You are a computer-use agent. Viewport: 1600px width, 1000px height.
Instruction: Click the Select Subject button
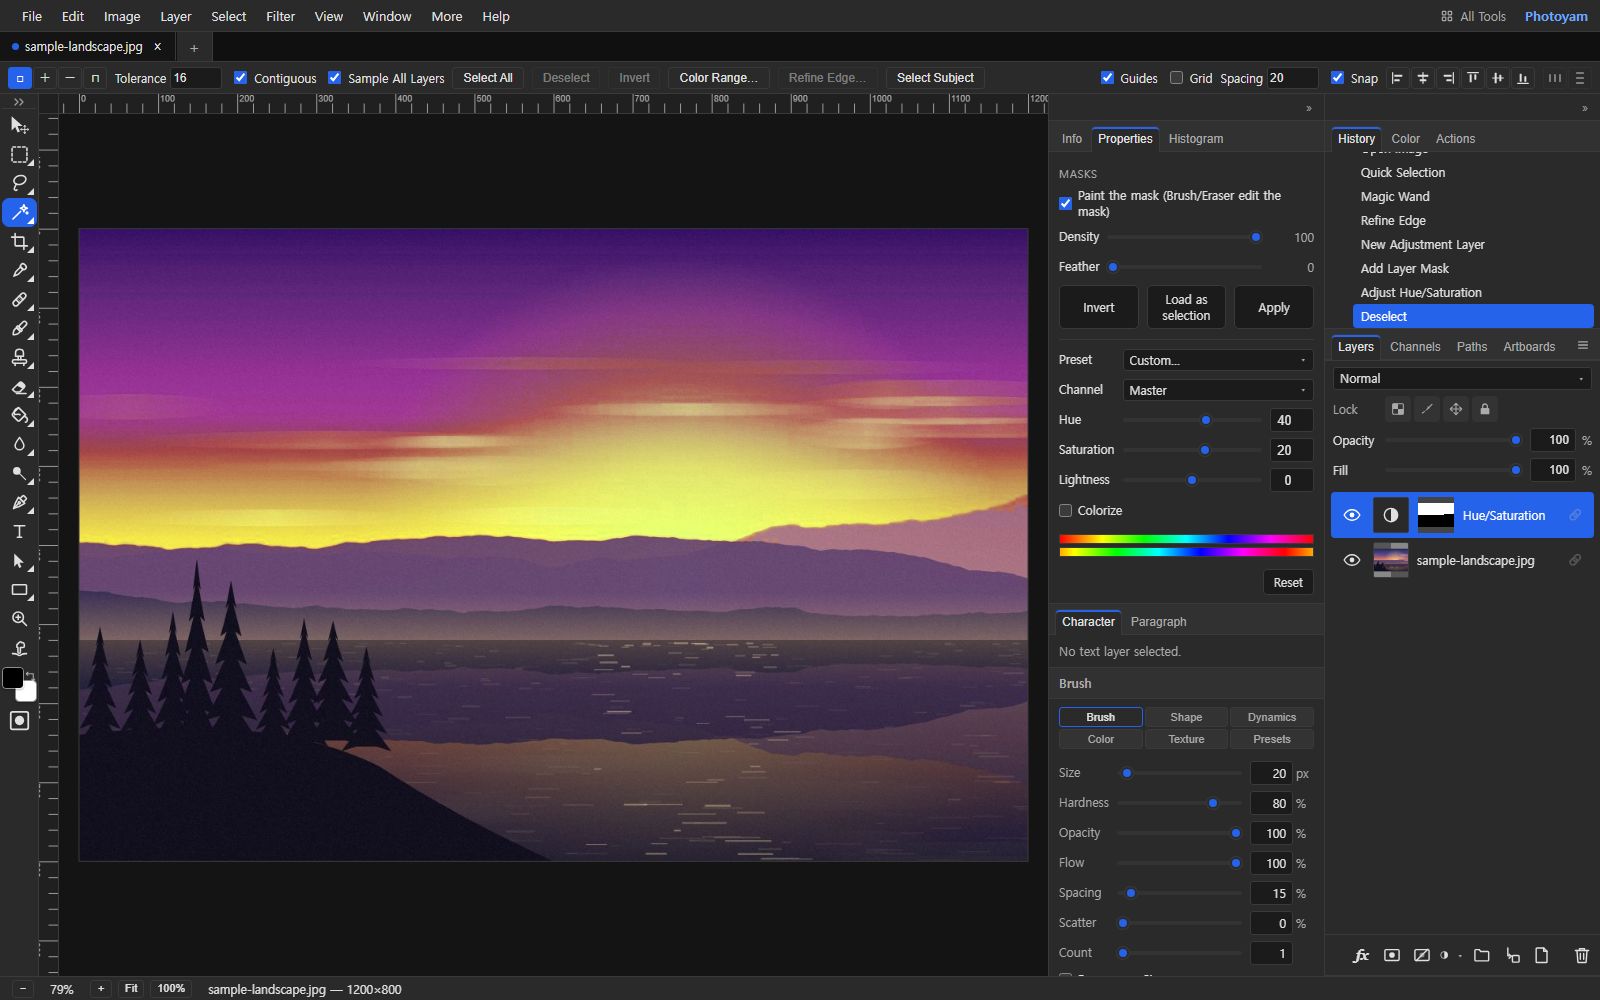click(935, 78)
